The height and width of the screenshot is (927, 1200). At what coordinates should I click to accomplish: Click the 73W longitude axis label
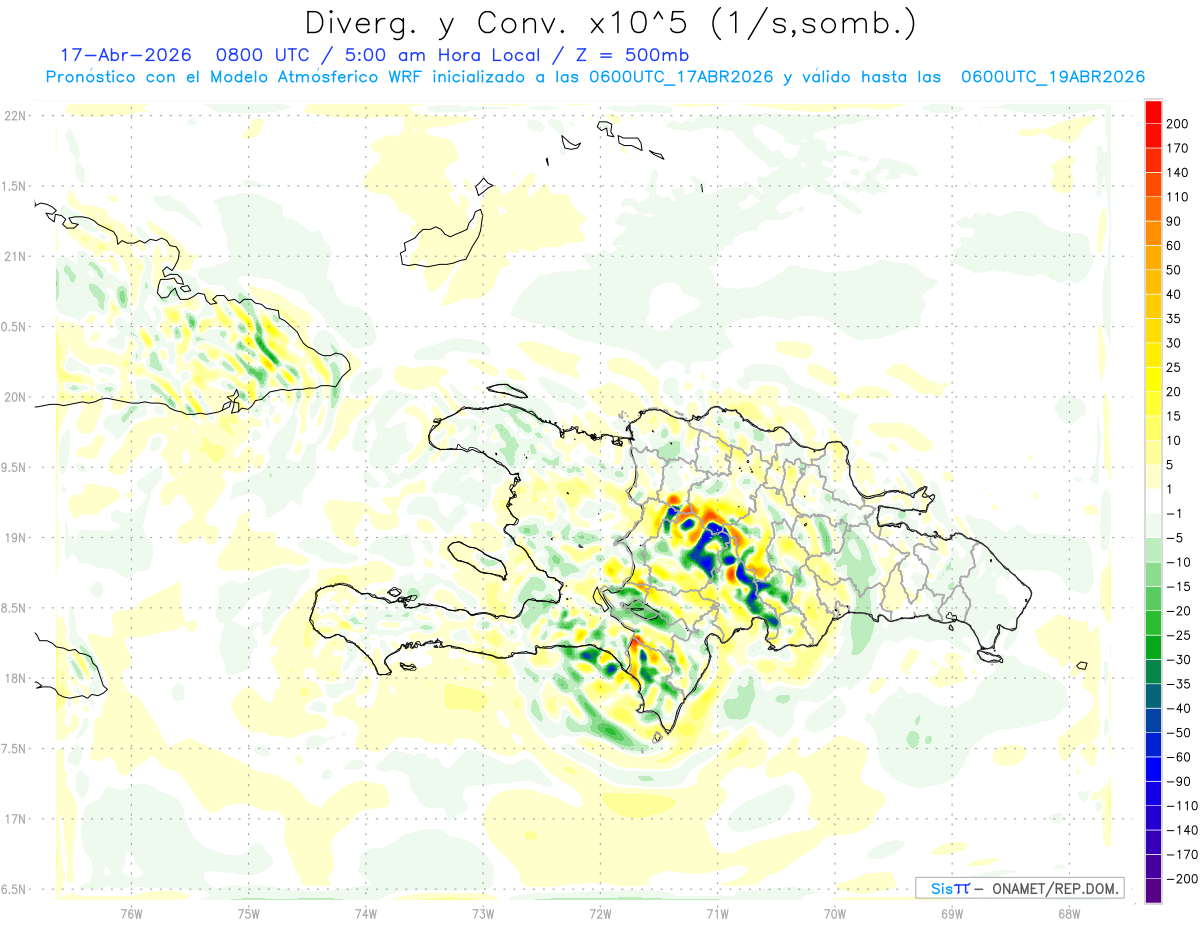click(x=483, y=913)
